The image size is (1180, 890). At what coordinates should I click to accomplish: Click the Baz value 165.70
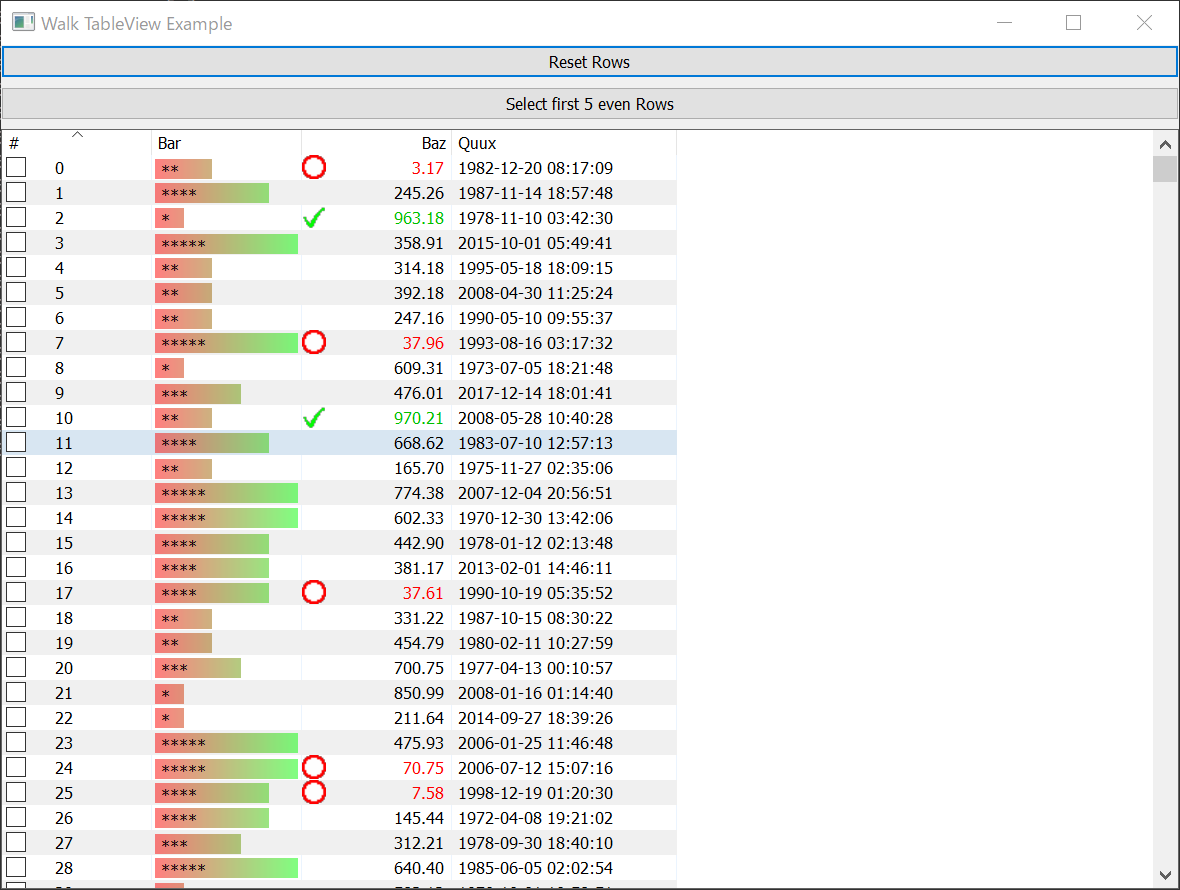[x=419, y=468]
